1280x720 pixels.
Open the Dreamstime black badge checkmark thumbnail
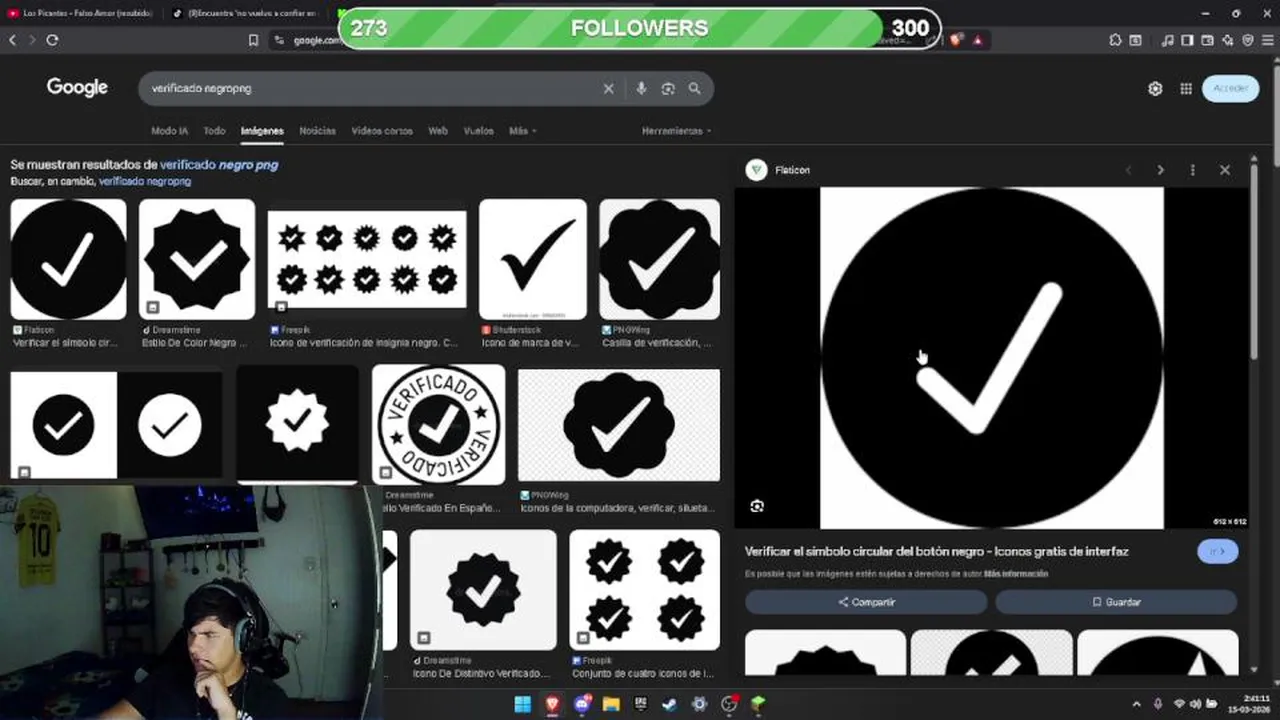pos(197,259)
